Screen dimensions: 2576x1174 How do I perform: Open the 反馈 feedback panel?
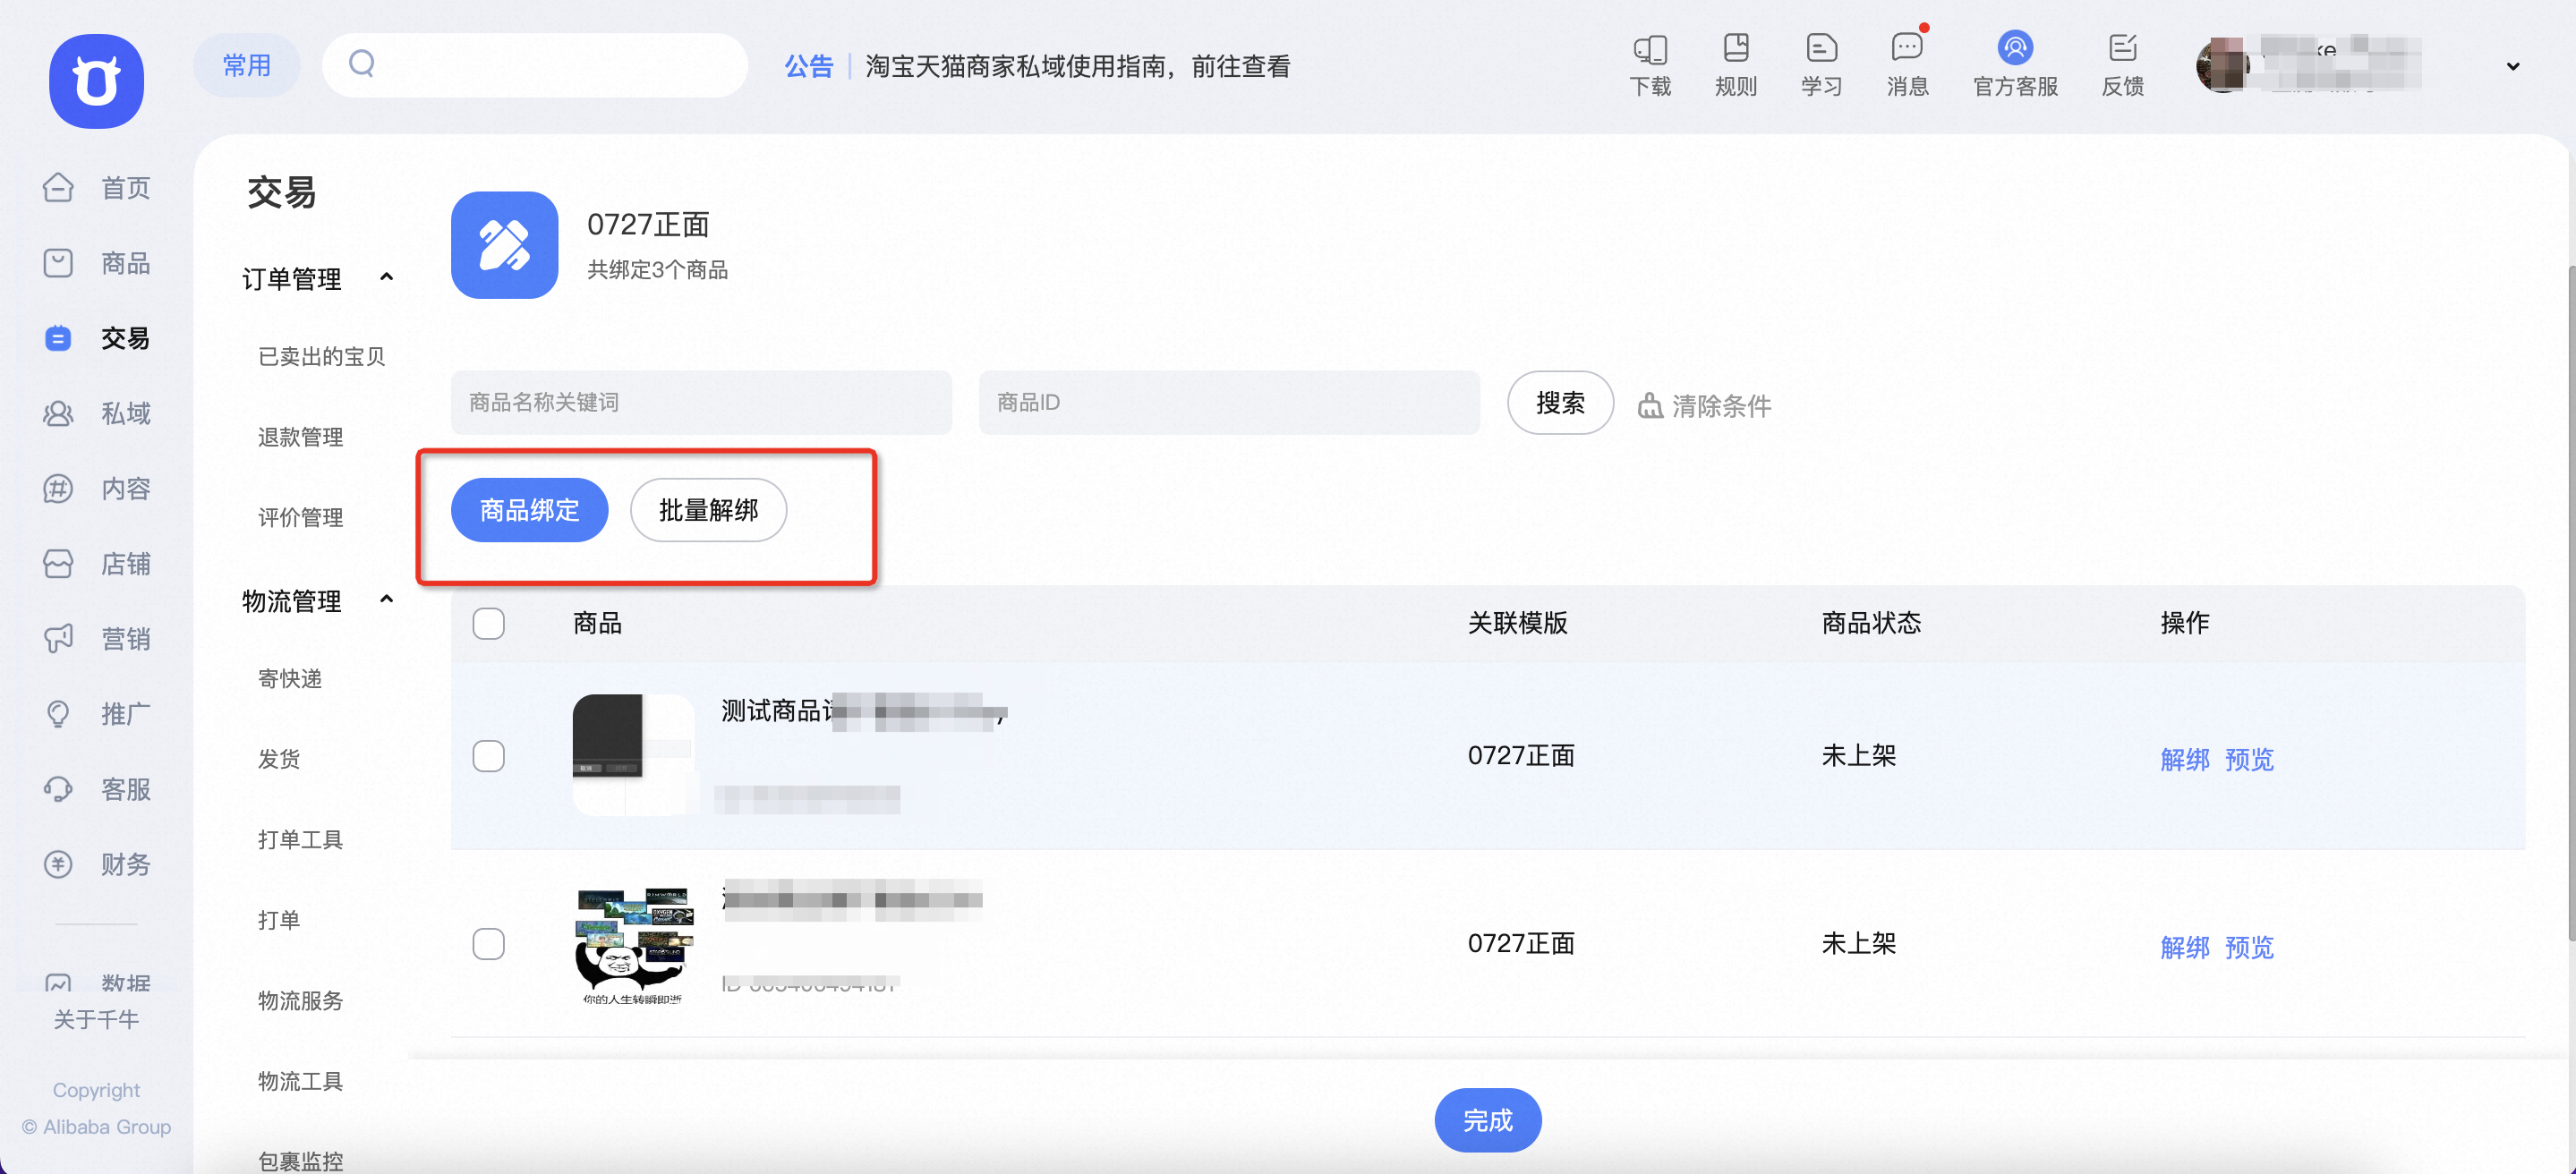tap(2123, 63)
